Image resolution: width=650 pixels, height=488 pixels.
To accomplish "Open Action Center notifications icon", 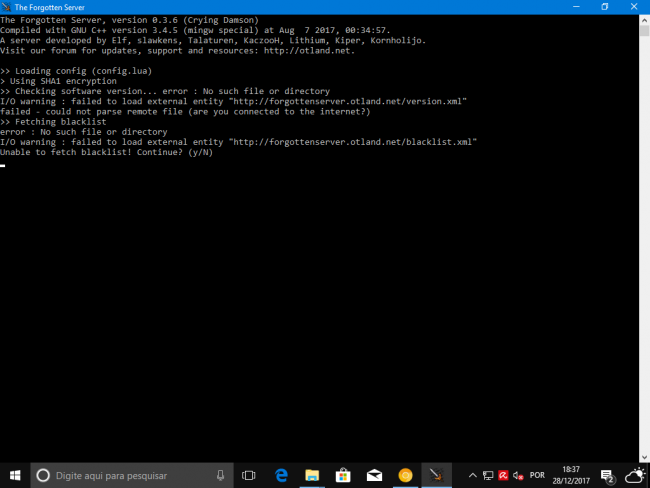I will (x=608, y=476).
